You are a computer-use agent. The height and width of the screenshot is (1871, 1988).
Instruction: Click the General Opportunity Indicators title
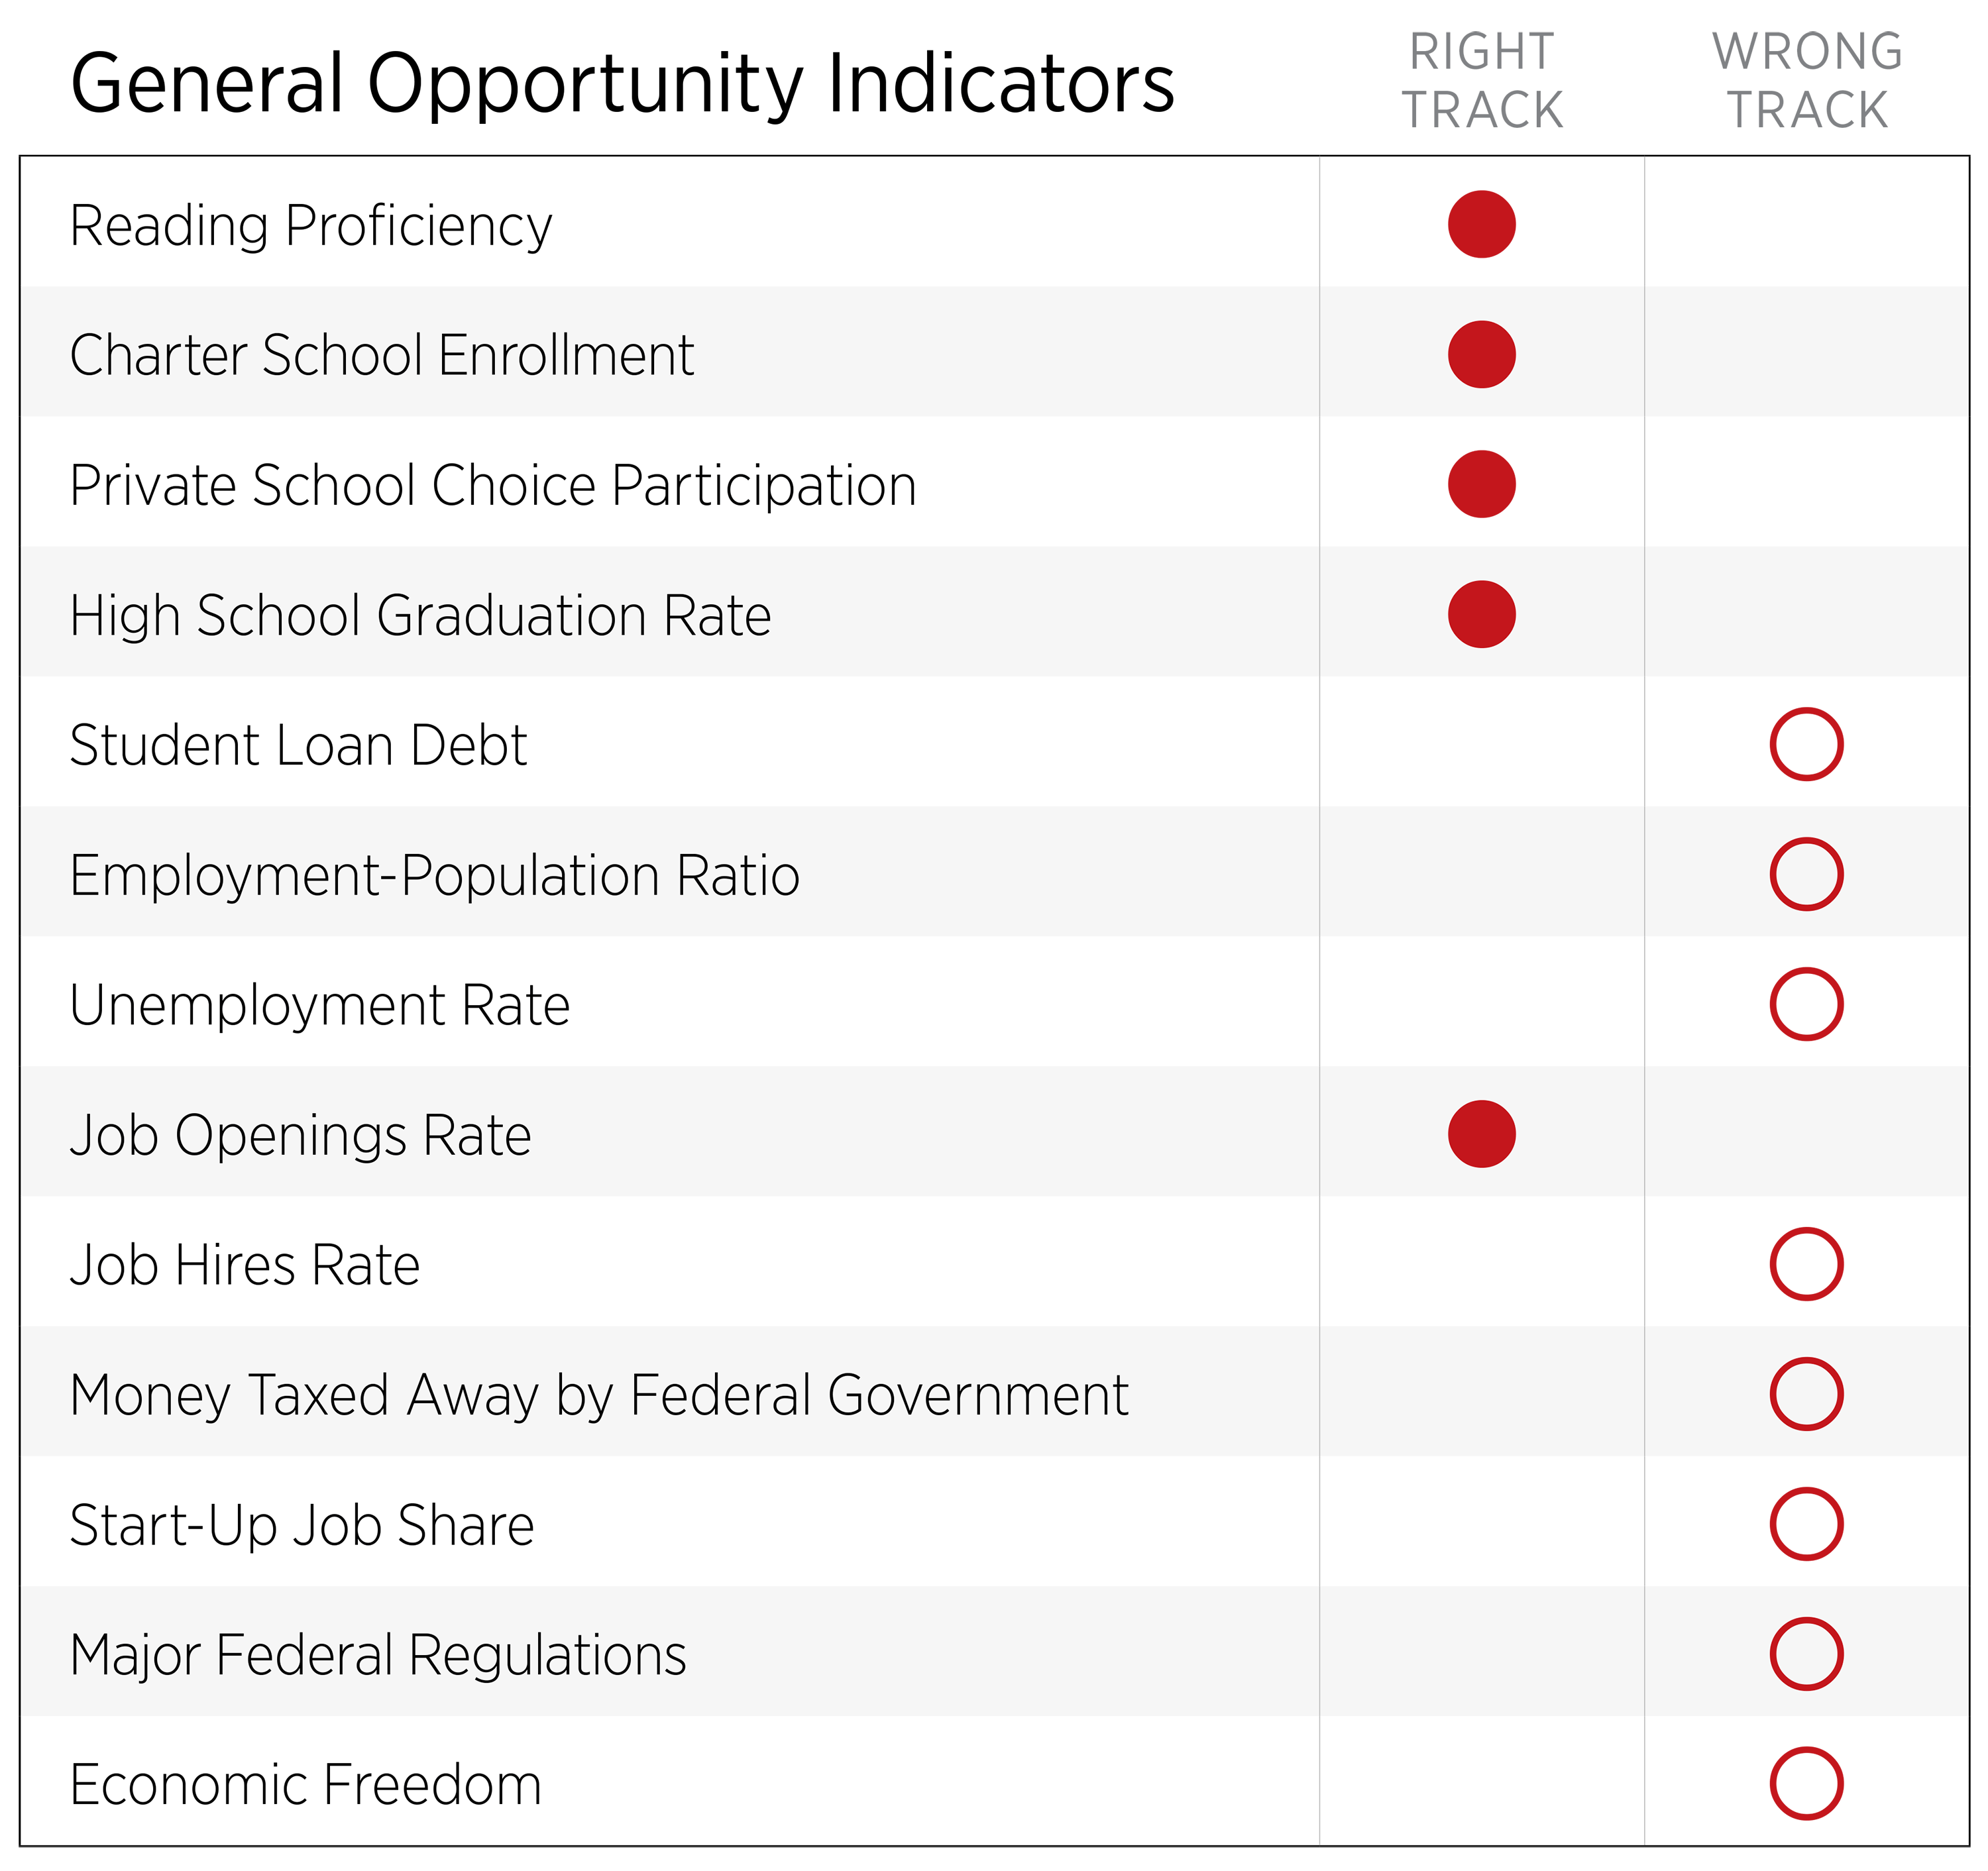coord(622,84)
